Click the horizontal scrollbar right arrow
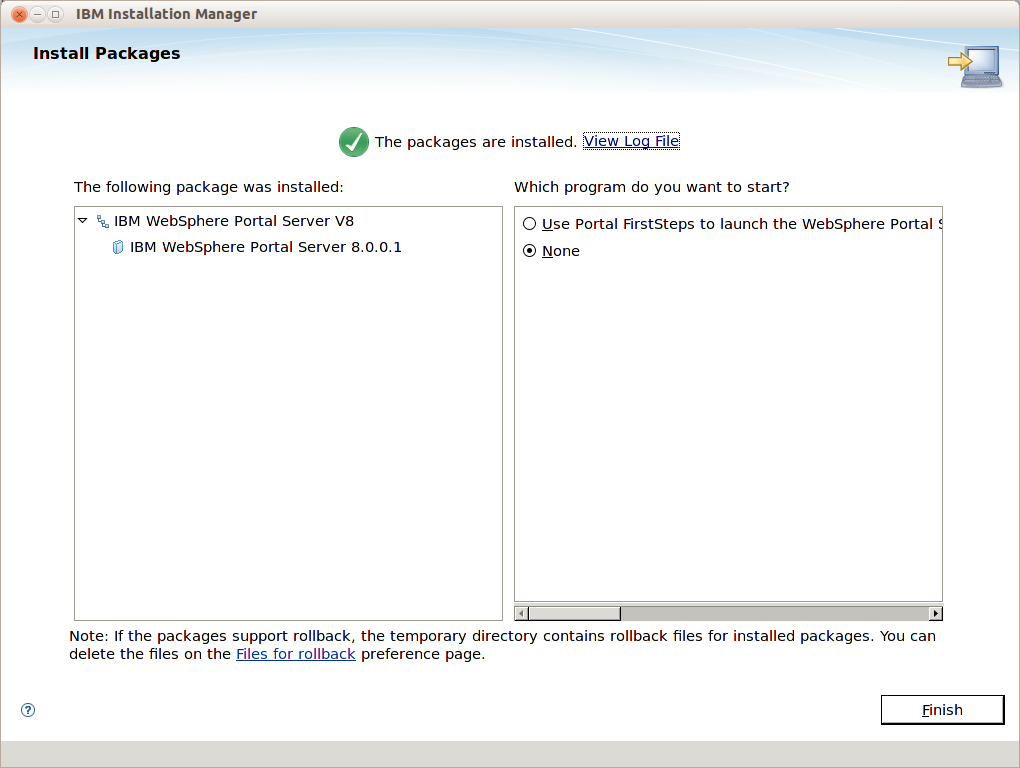Viewport: 1020px width, 768px height. pyautogui.click(x=935, y=613)
